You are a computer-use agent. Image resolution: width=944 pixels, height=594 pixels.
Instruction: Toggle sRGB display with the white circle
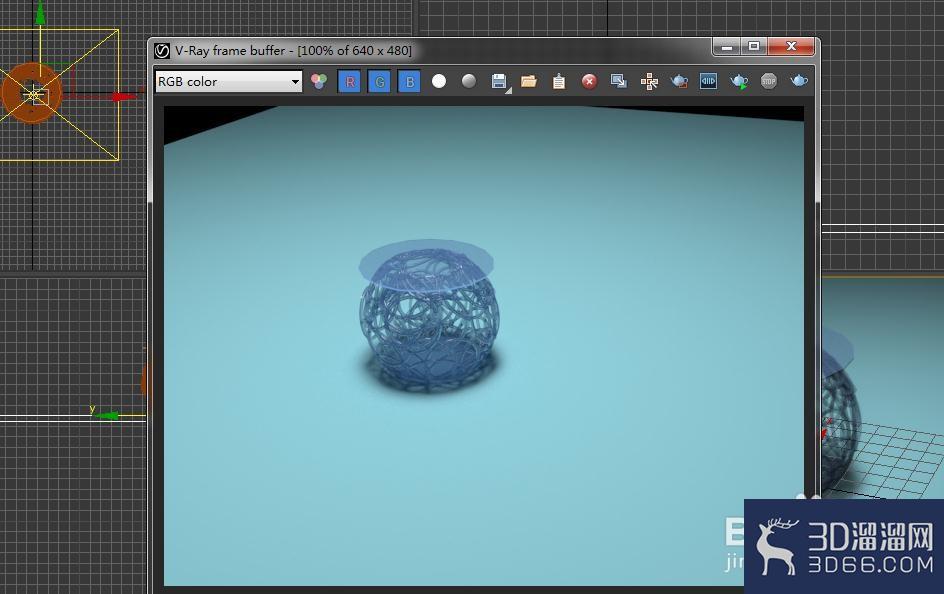tap(438, 81)
